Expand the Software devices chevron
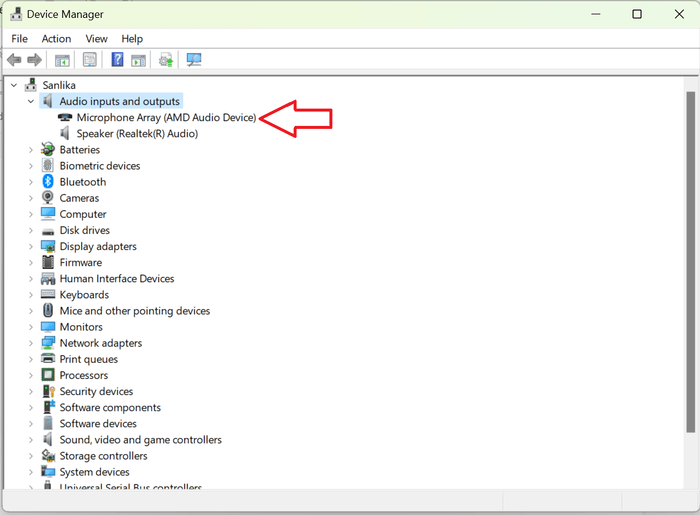700x515 pixels. point(31,424)
